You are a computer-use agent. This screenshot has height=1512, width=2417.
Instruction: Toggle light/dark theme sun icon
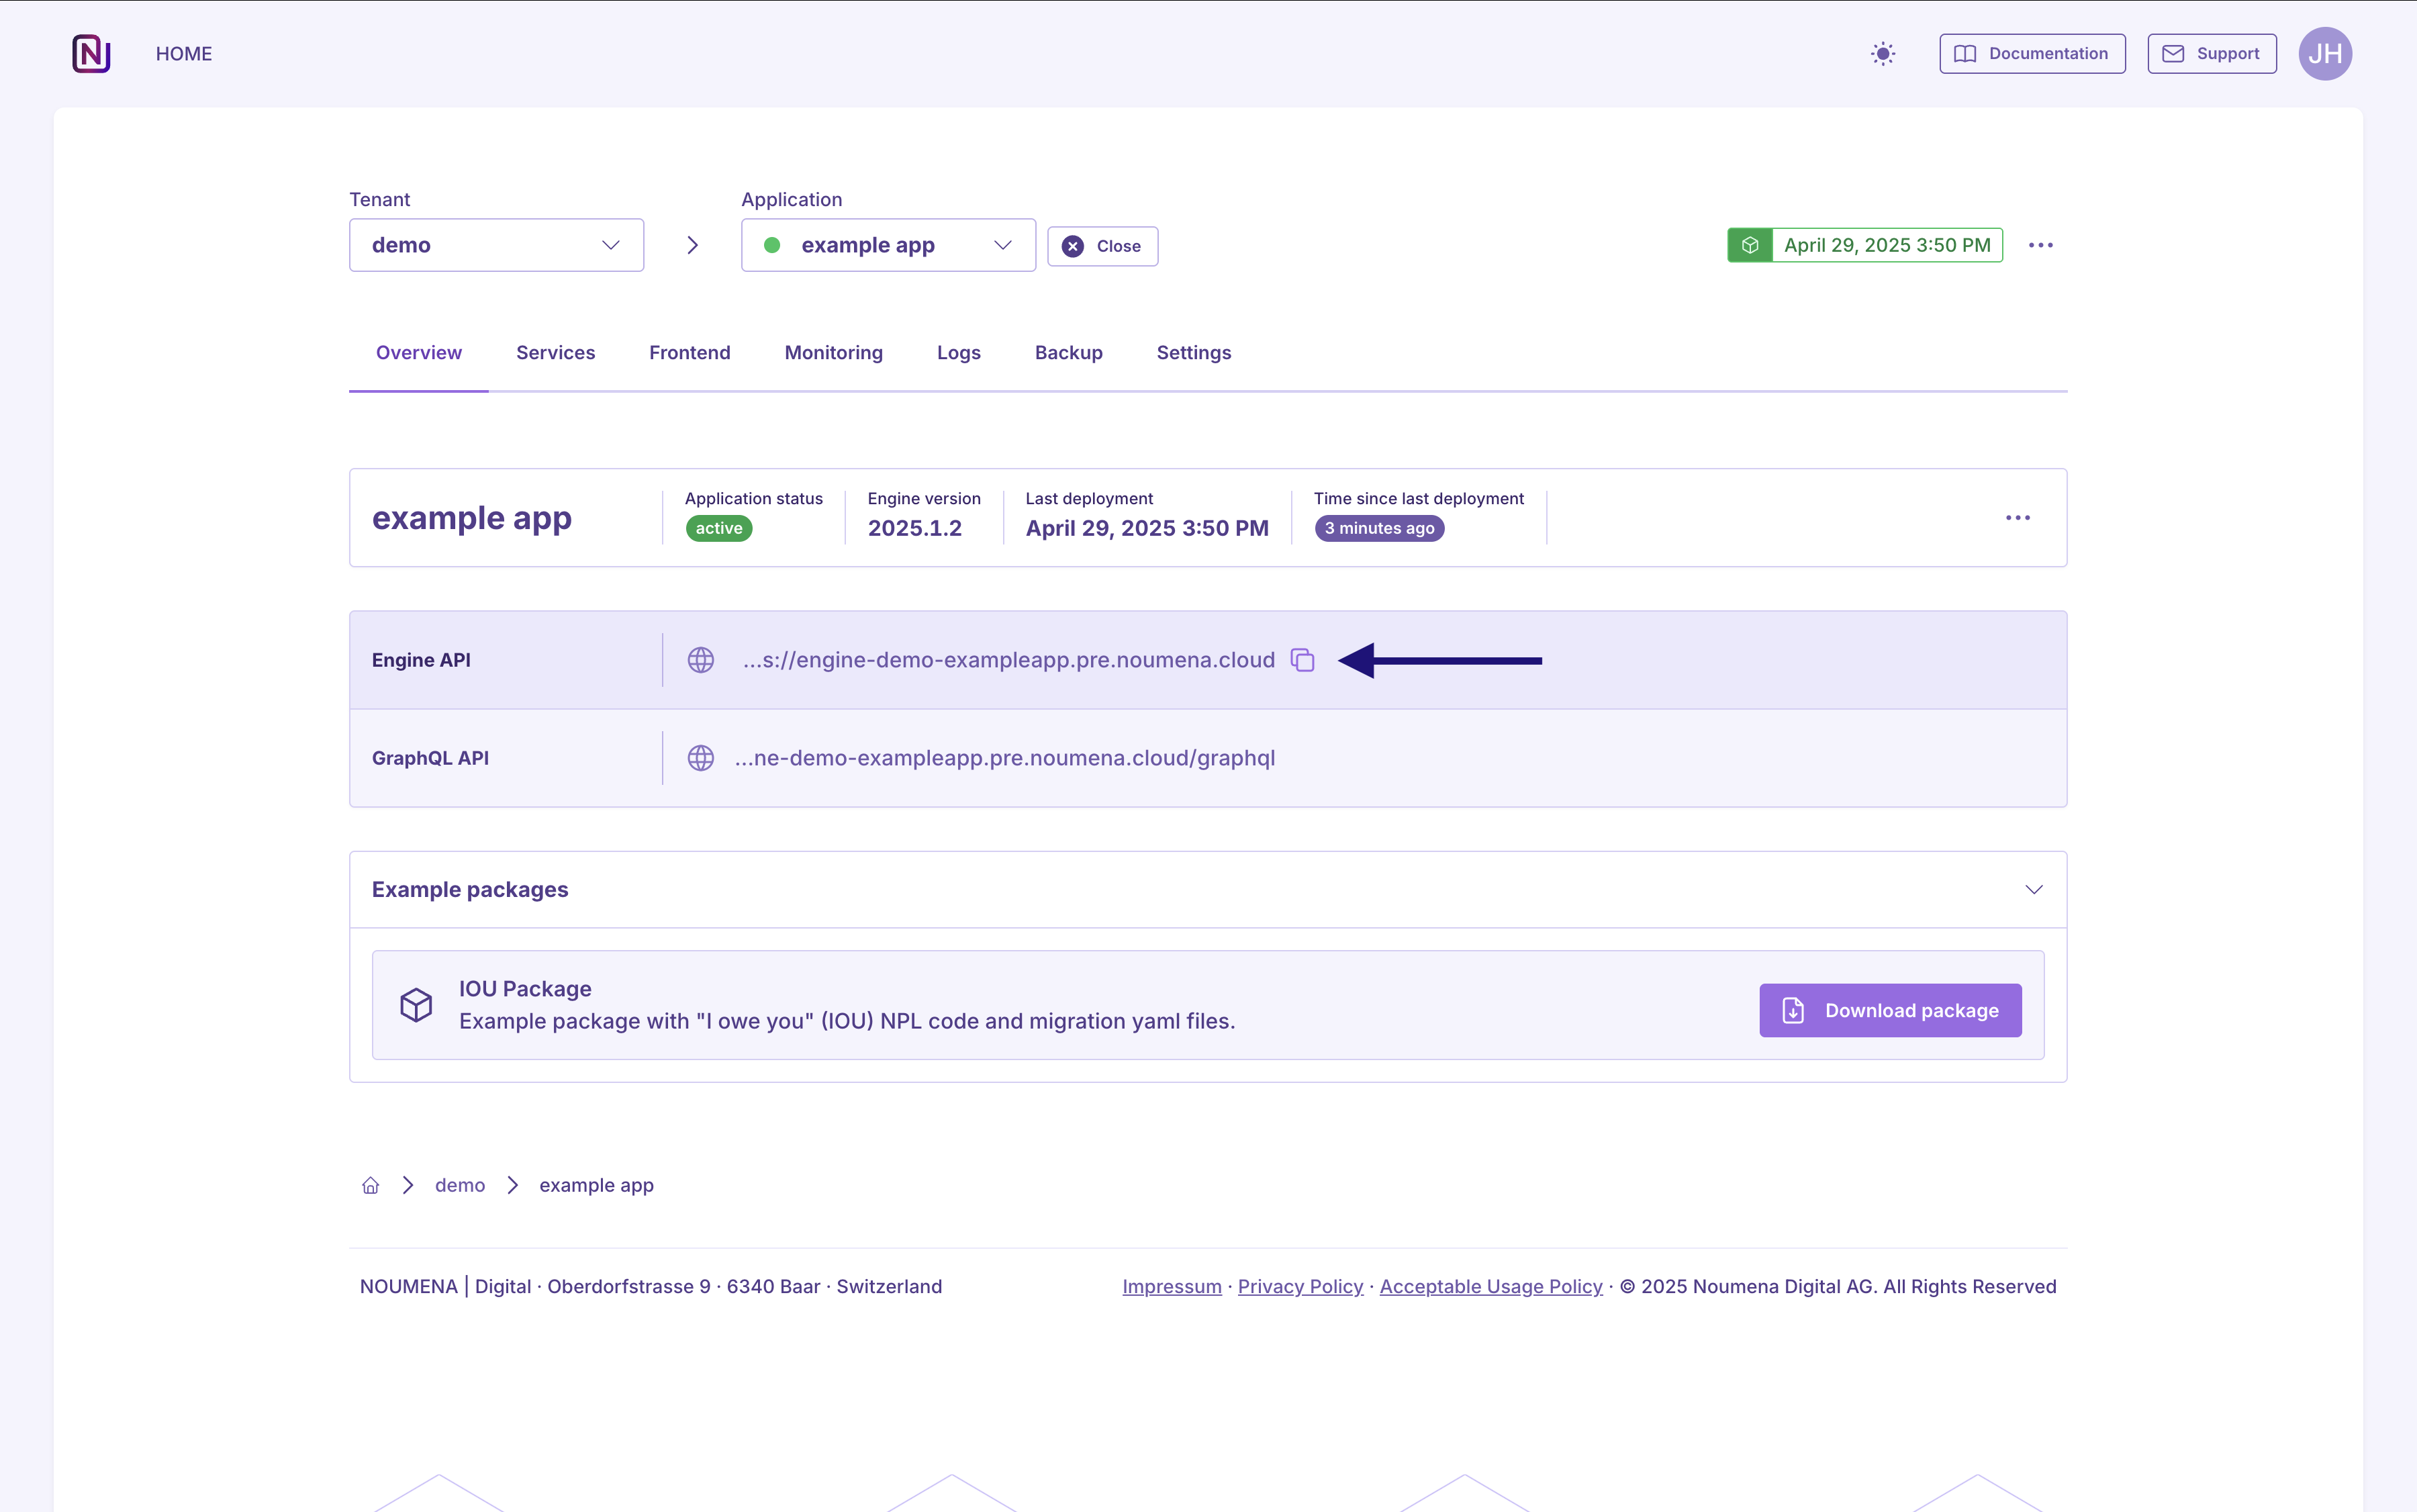click(x=1883, y=54)
